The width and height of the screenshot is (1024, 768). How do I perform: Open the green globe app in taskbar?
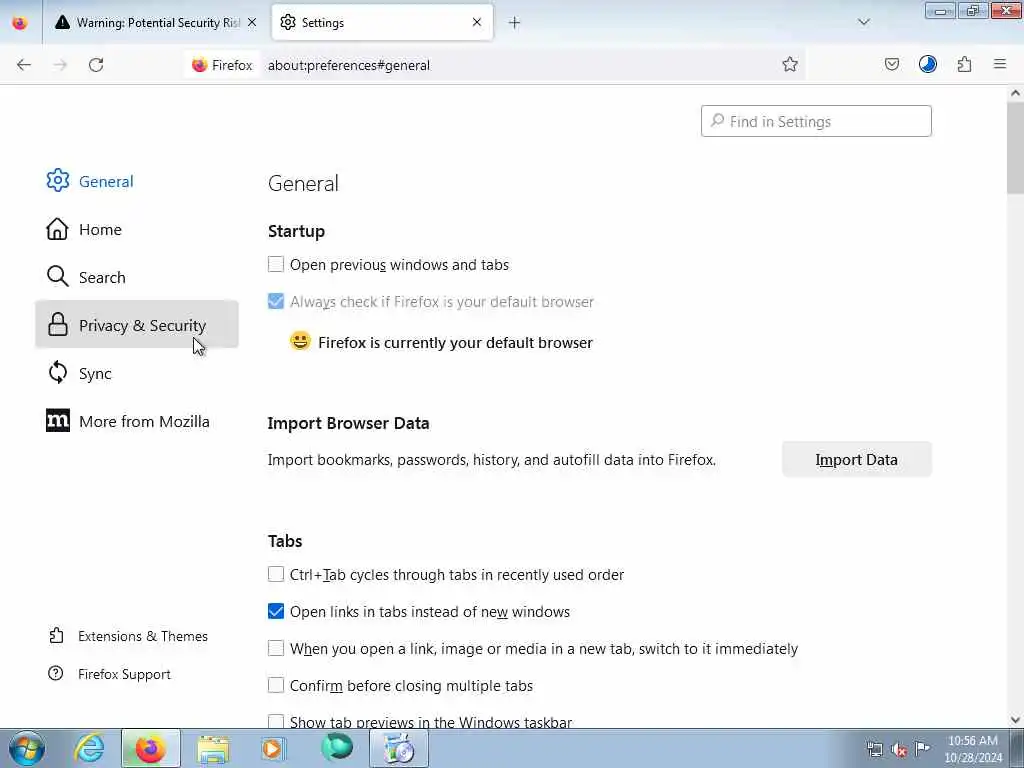coord(337,748)
